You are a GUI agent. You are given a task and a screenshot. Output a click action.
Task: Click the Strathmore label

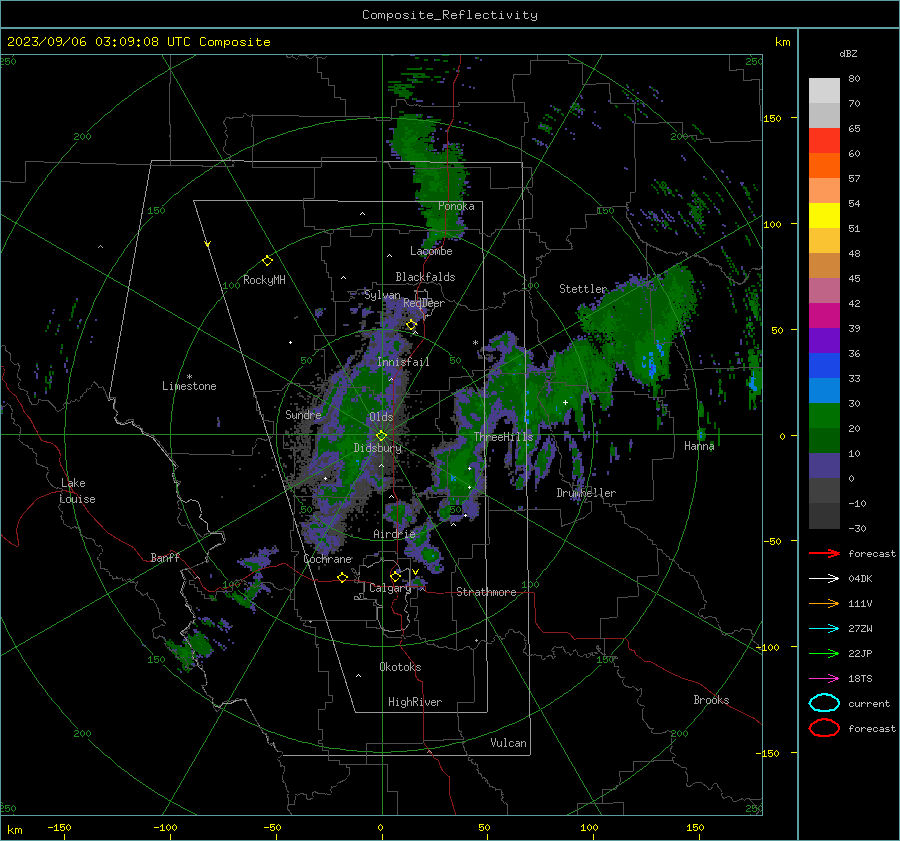tap(486, 592)
